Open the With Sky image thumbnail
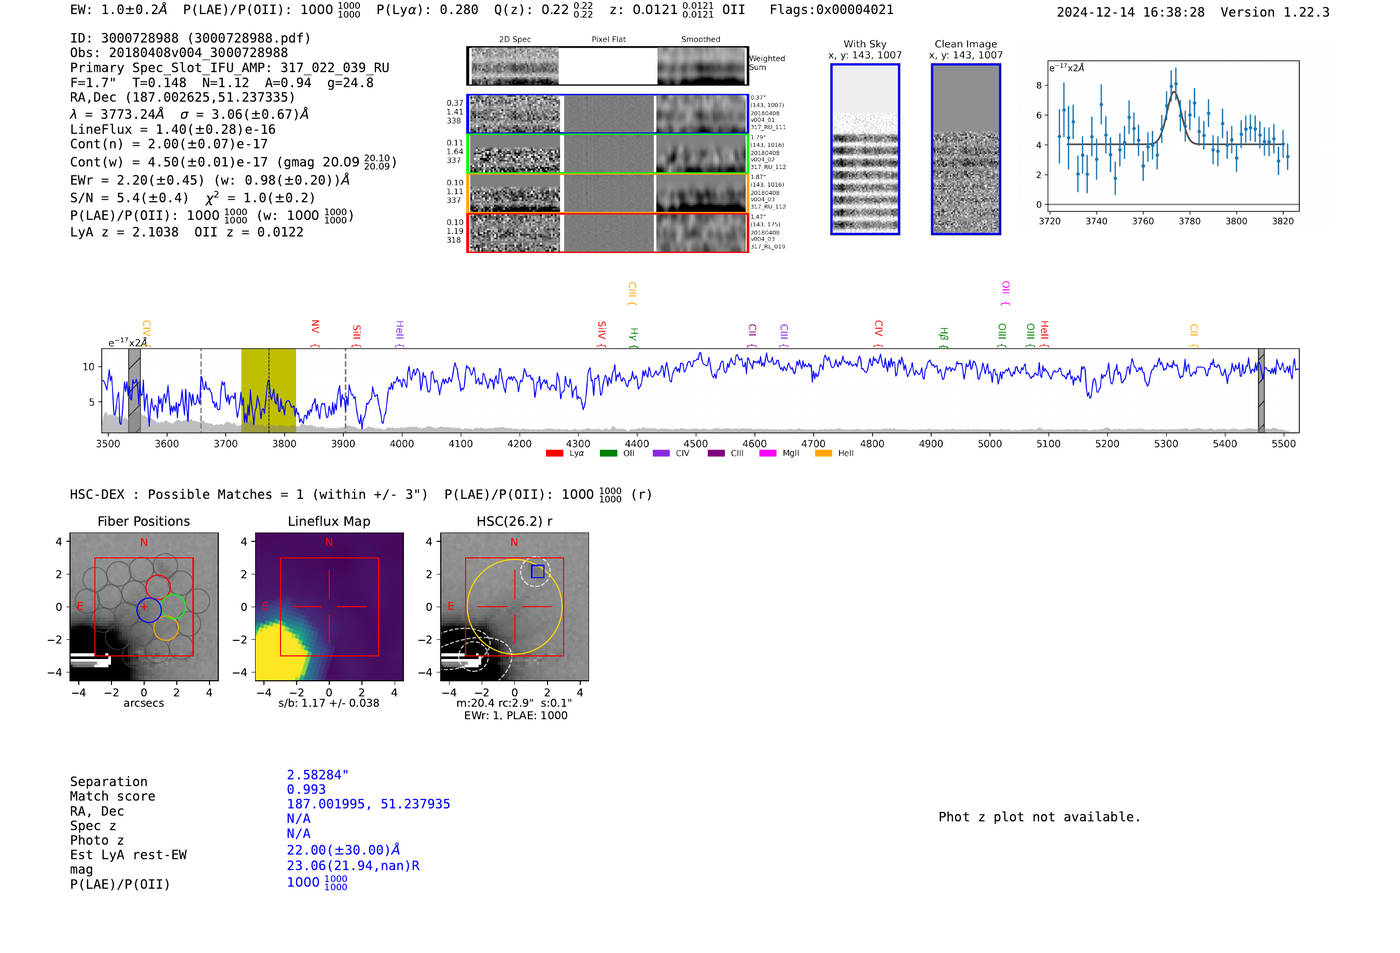The height and width of the screenshot is (953, 1400). [x=865, y=149]
